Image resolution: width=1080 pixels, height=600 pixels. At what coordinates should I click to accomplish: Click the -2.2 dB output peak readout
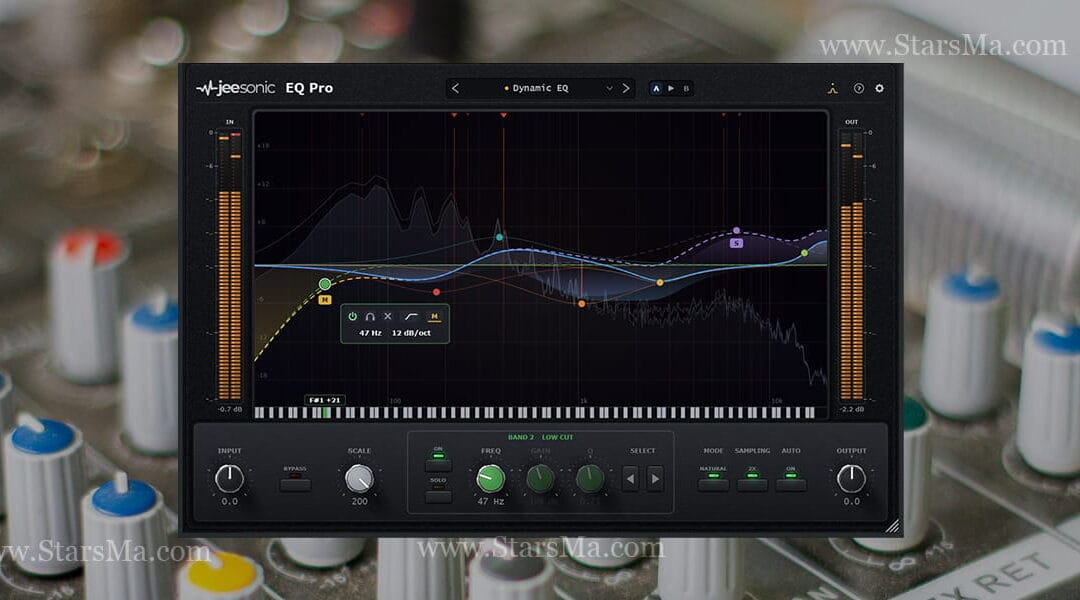click(852, 409)
